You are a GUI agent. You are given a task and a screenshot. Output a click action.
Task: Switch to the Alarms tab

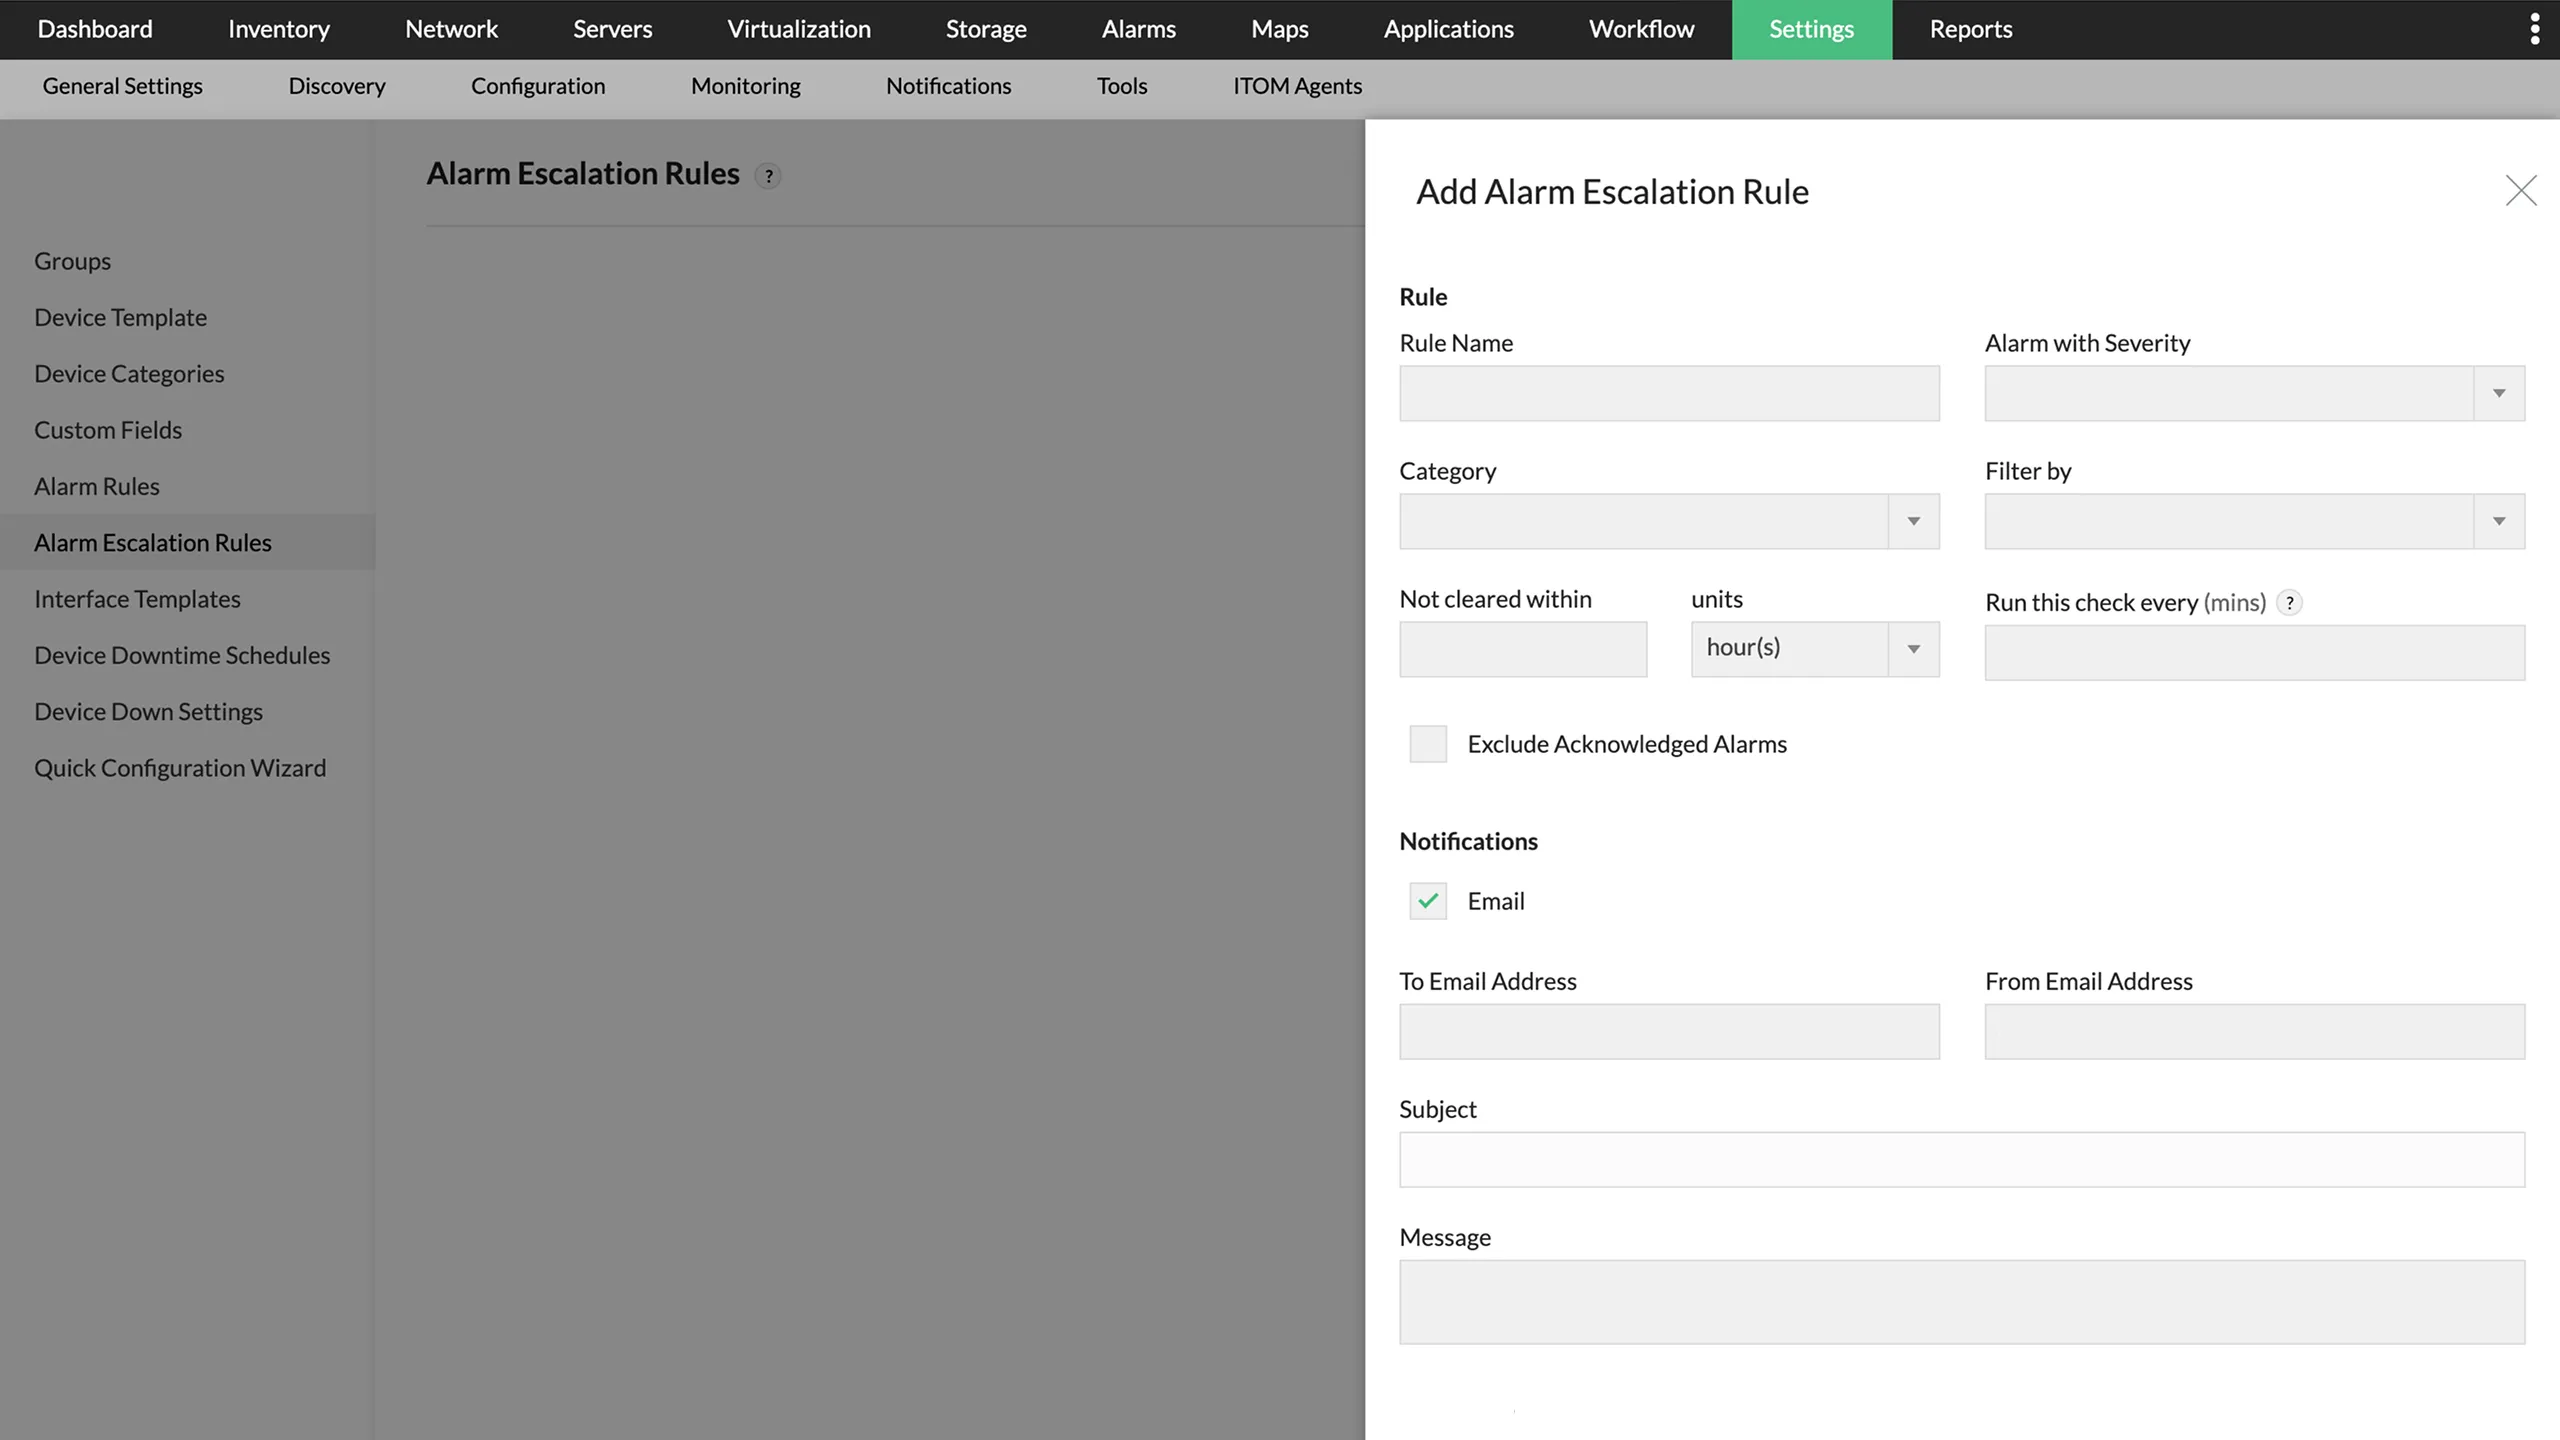point(1138,29)
